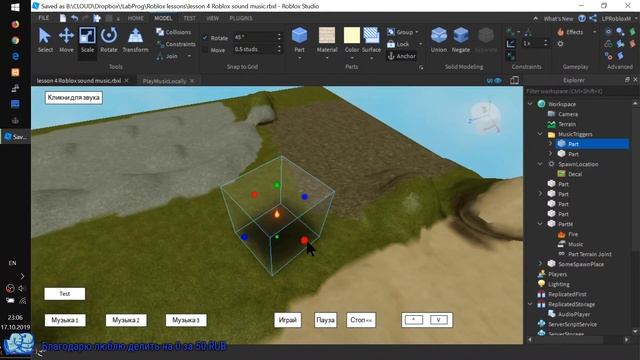Click the viewport device emulation toggle
Viewport: 640px width, 360px height.
tap(514, 80)
